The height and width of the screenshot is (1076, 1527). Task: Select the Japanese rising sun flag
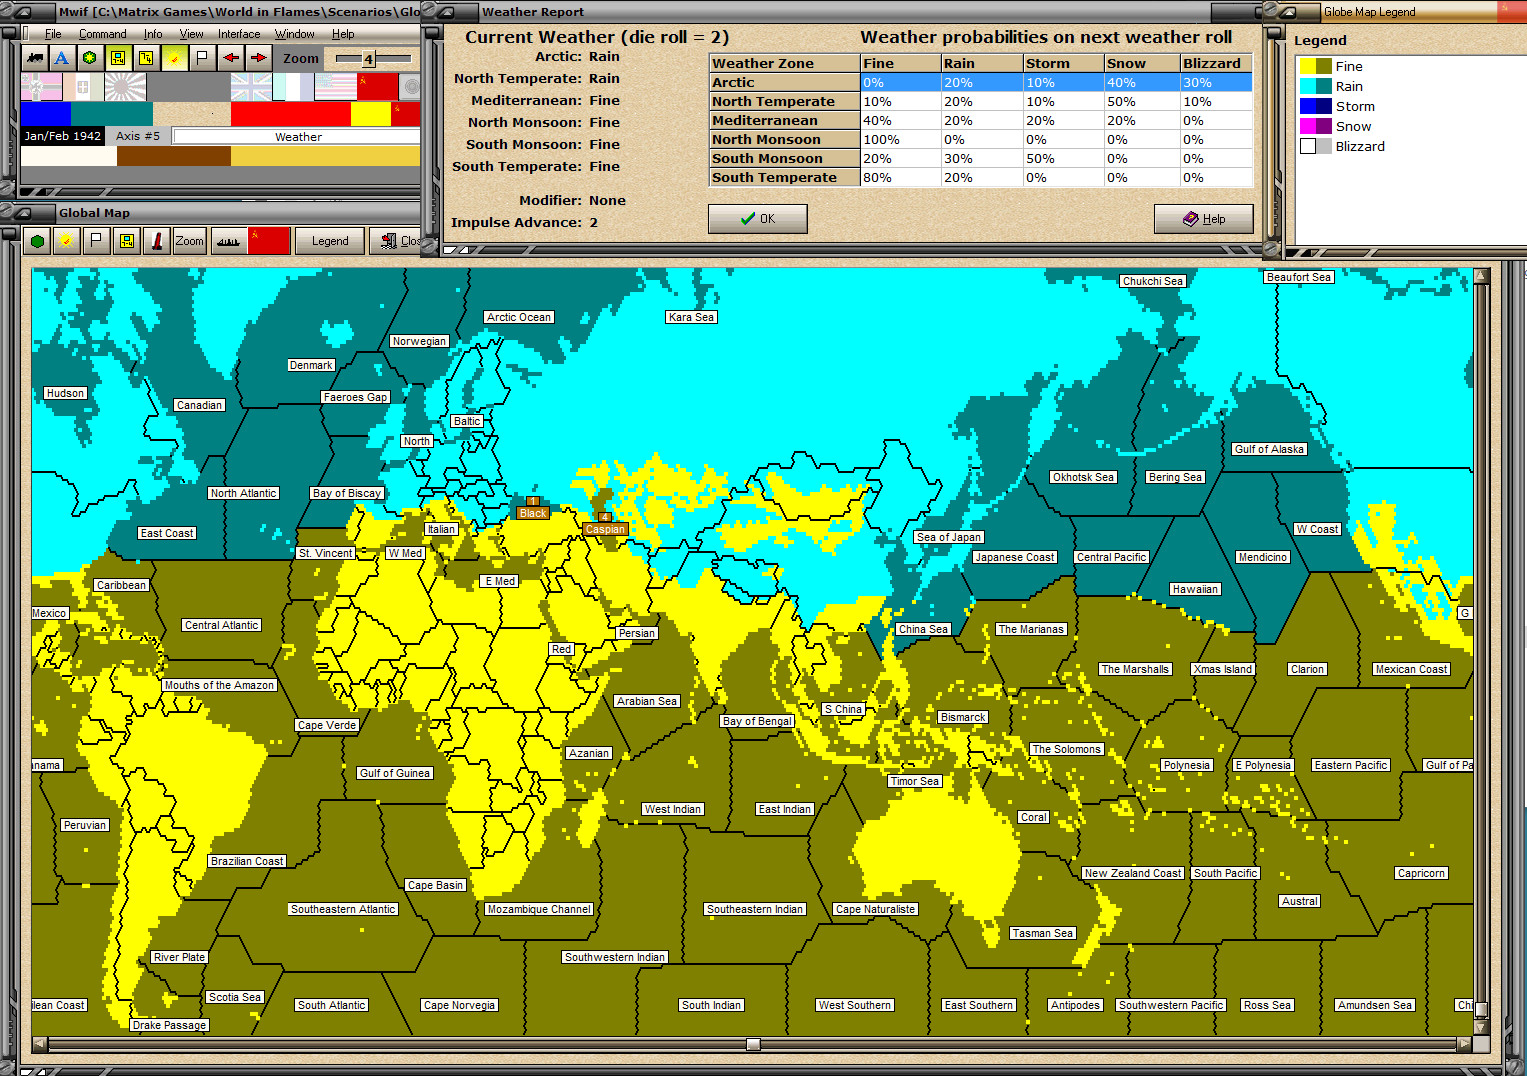pyautogui.click(x=125, y=87)
